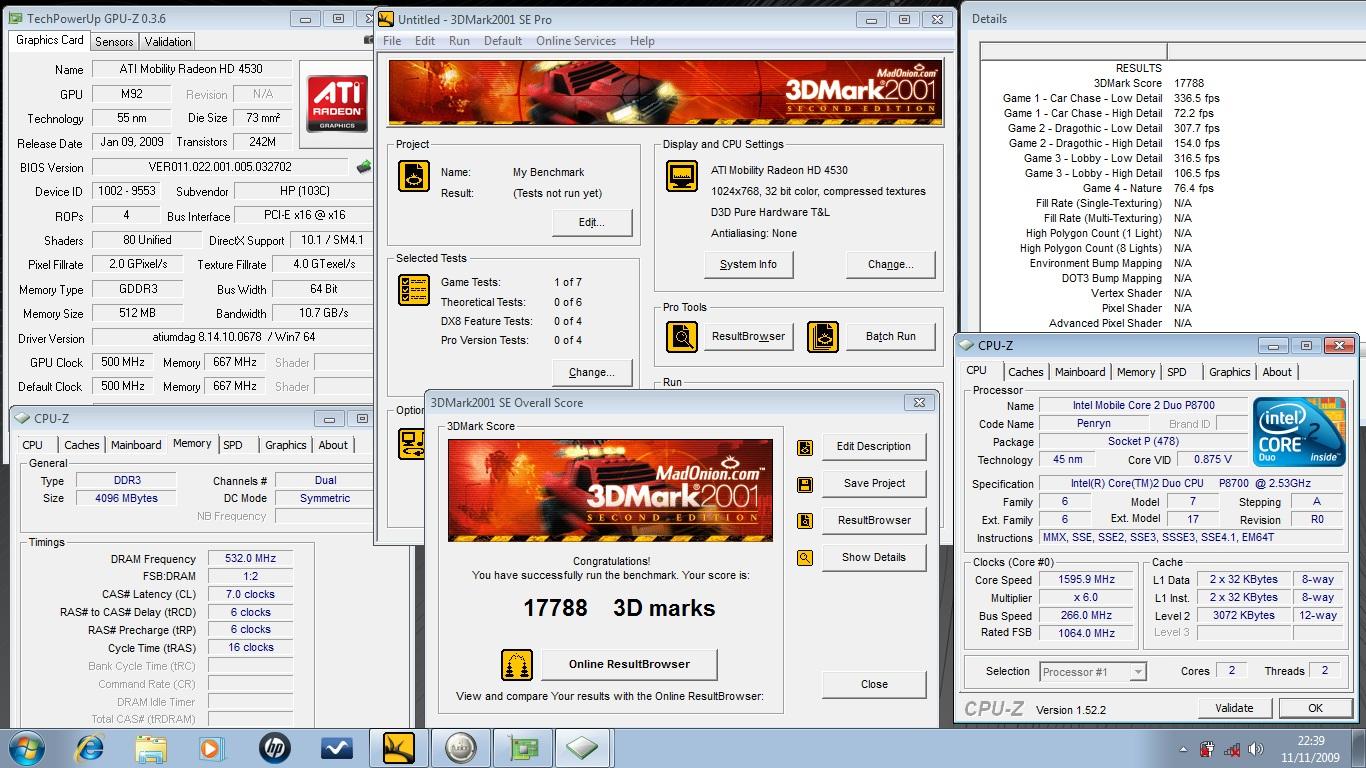This screenshot has height=768, width=1366.
Task: Click the Project icon in 3DMark2001
Action: [413, 176]
